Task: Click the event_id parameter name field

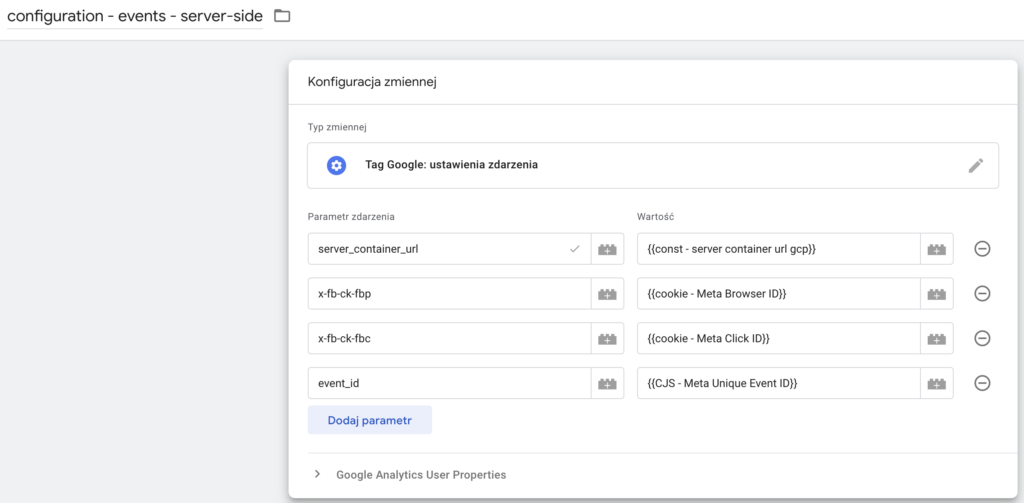Action: click(x=448, y=383)
